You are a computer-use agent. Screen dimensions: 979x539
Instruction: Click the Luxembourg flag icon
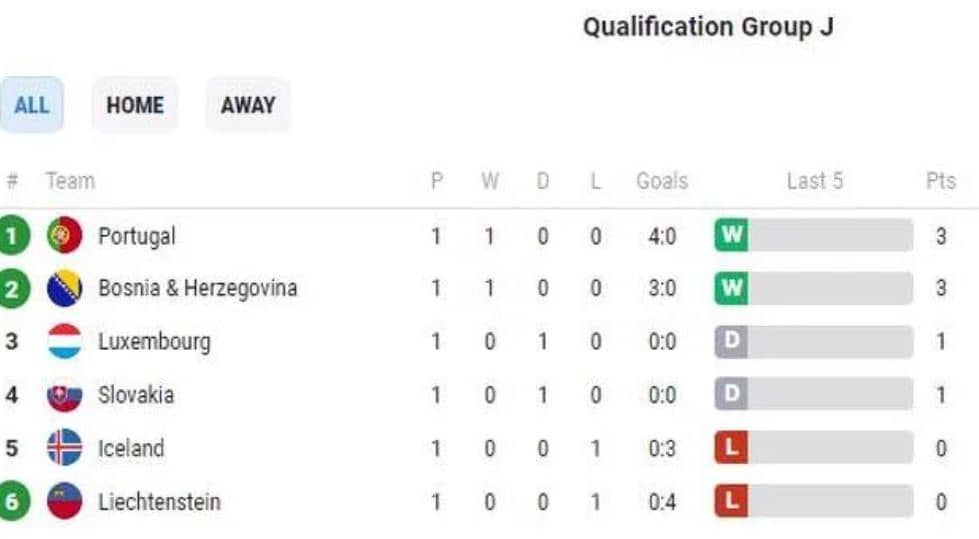[x=64, y=341]
